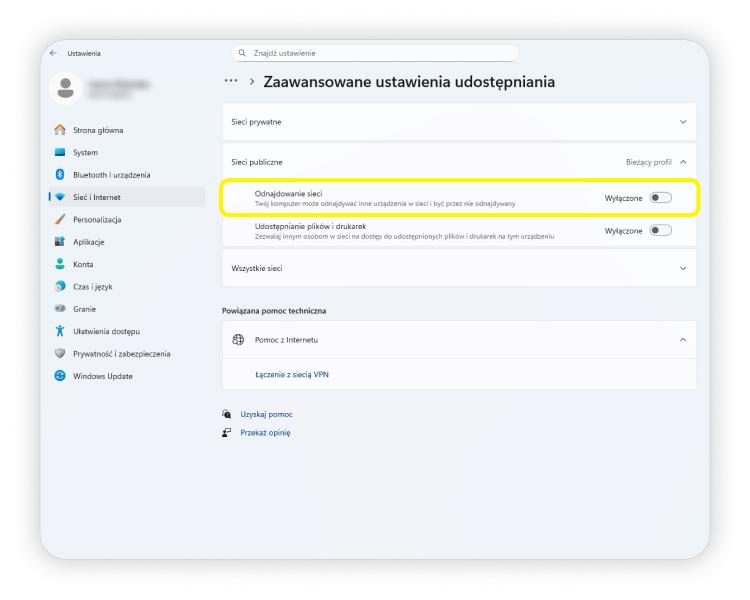Click the Prywatność i zabezpieczenia shield icon
The width and height of the screenshot is (750, 600).
[x=60, y=353]
